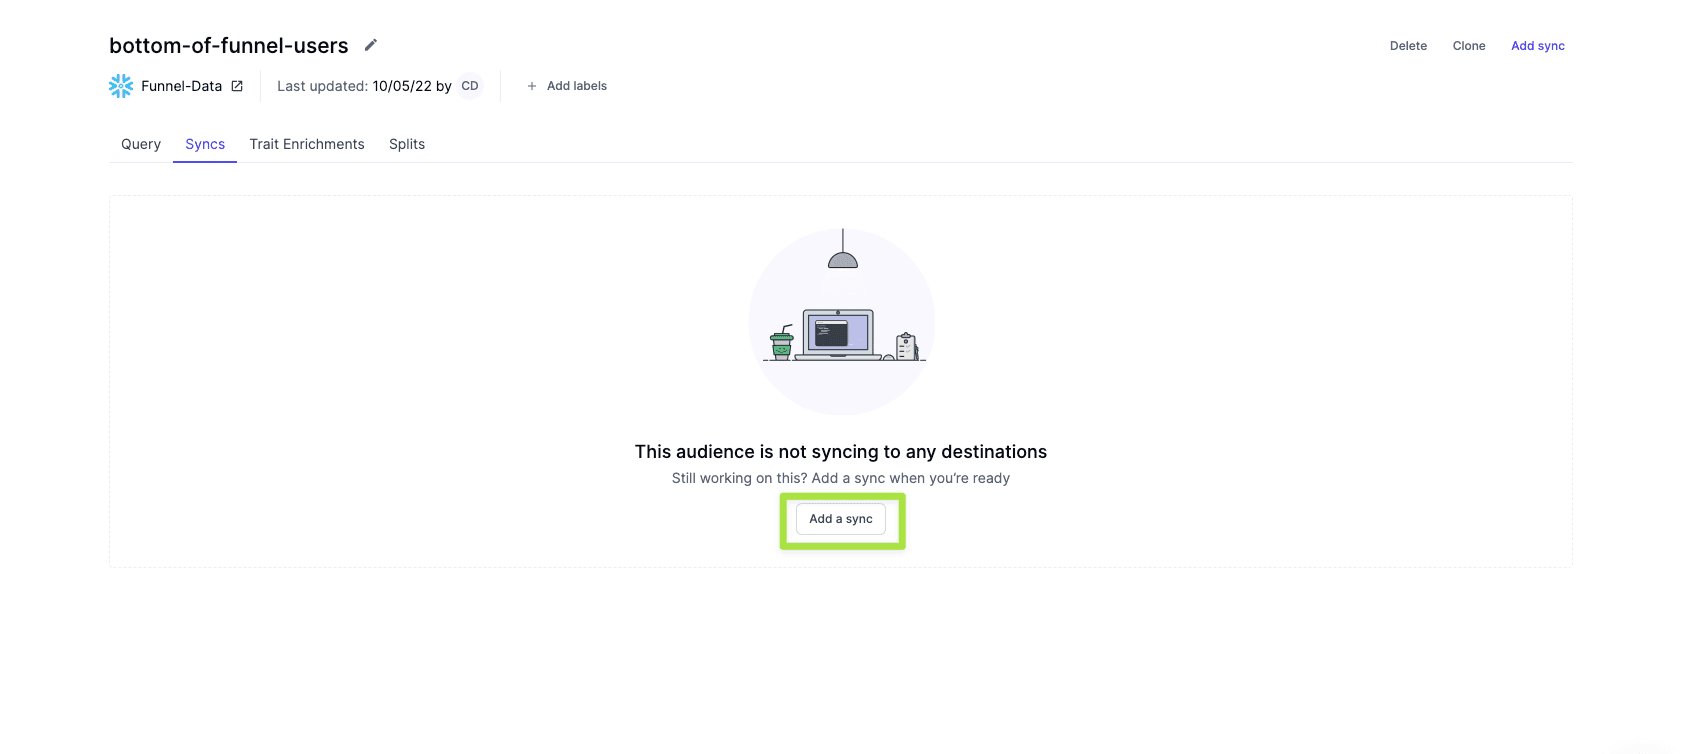Screen dimensions: 1686x754
Task: Click the Snowflake source logo
Action: 121,86
